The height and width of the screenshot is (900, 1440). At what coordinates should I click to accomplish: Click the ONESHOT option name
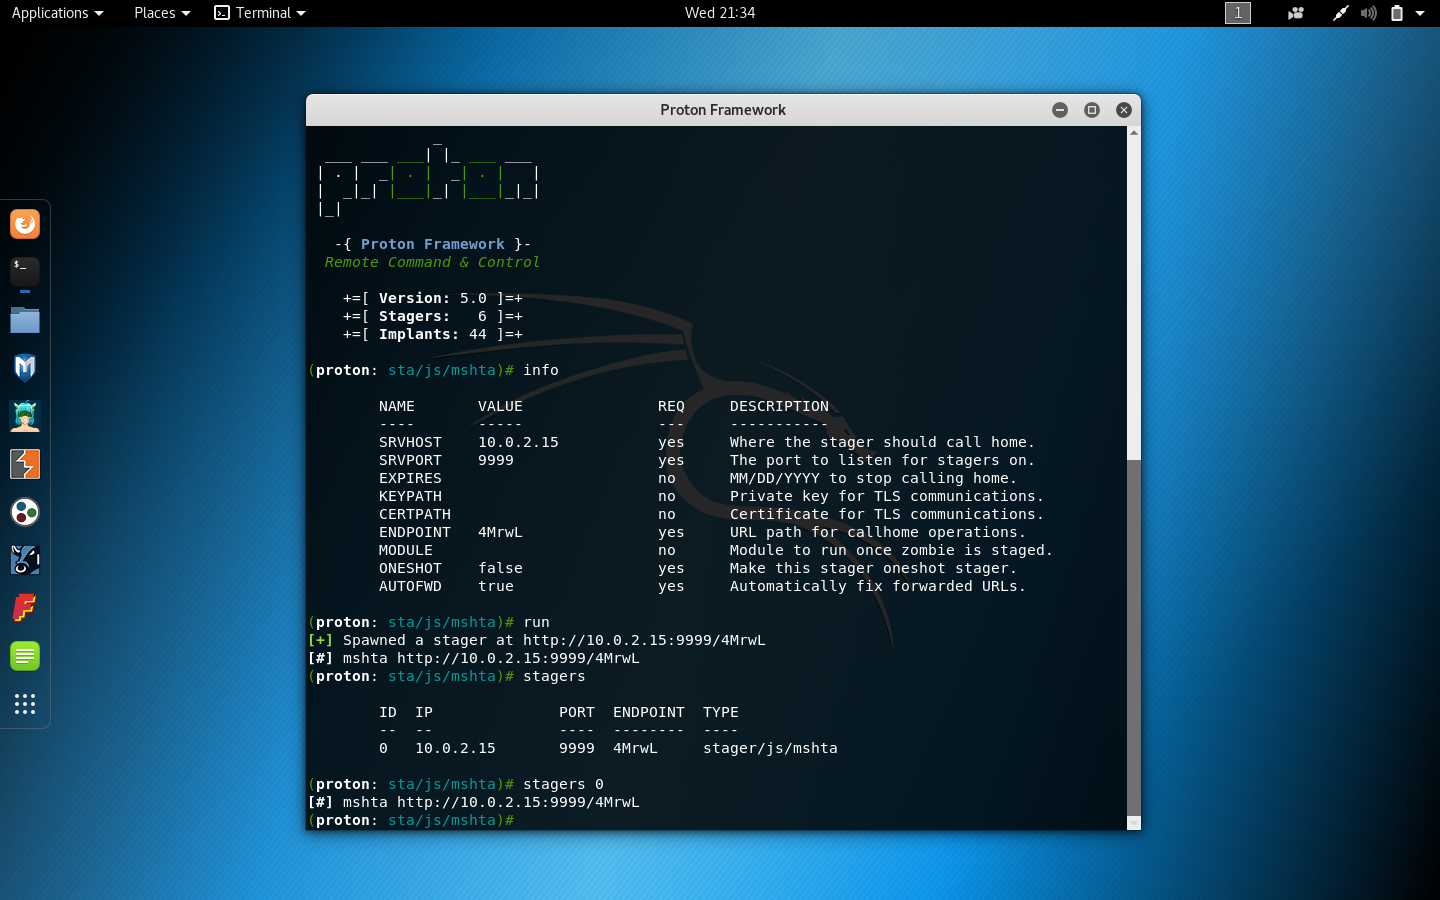[410, 568]
